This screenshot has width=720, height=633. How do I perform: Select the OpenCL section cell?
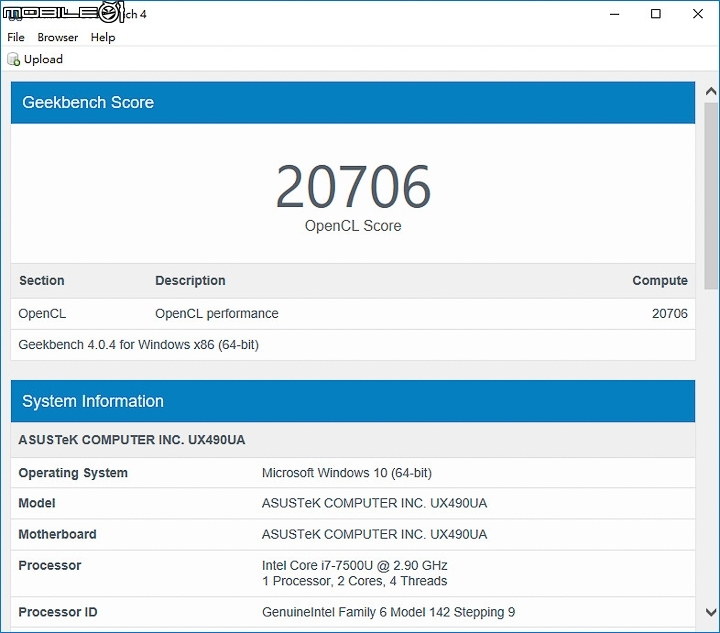pos(42,314)
